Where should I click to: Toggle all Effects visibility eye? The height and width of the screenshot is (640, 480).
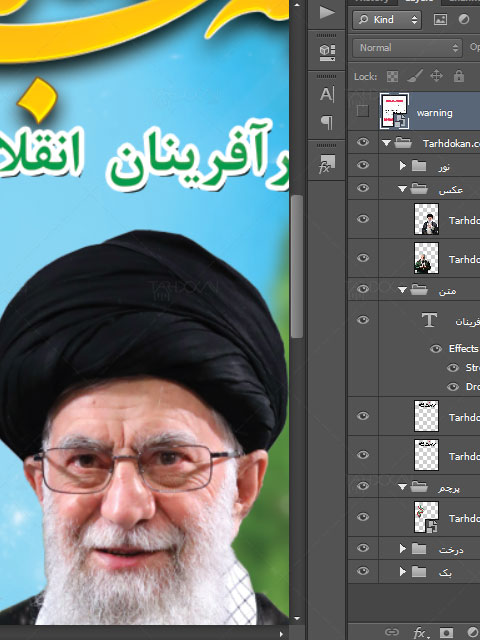436,349
